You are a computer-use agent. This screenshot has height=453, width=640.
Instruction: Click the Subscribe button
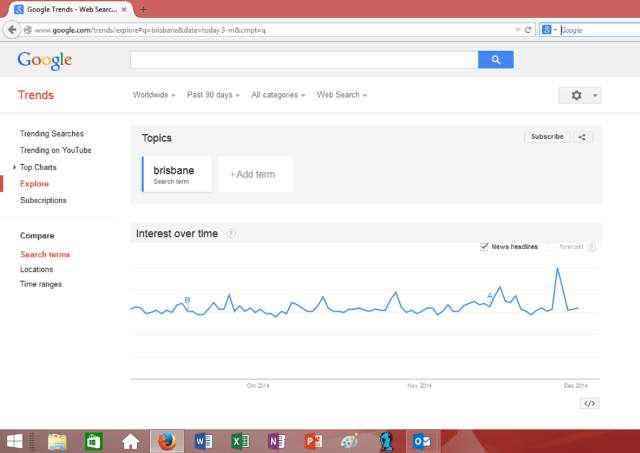(547, 137)
